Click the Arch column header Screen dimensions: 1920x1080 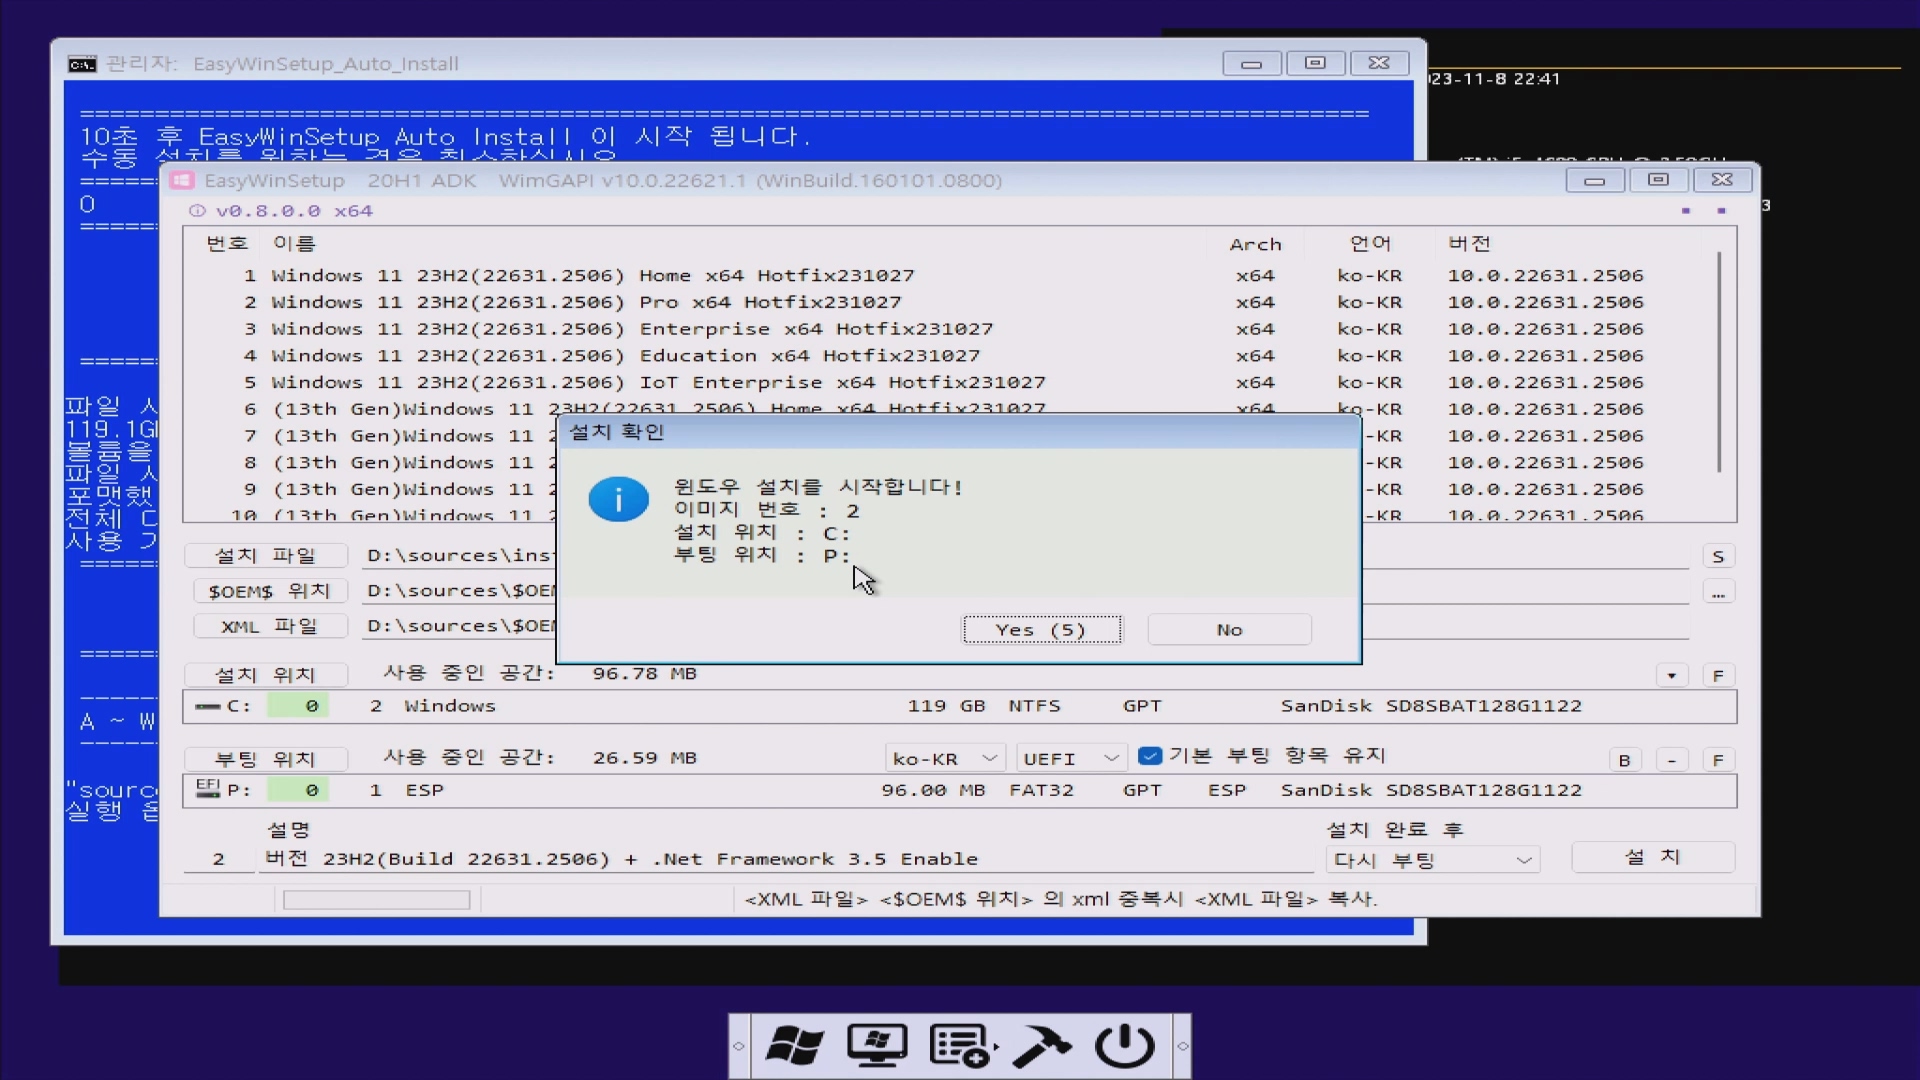point(1255,244)
